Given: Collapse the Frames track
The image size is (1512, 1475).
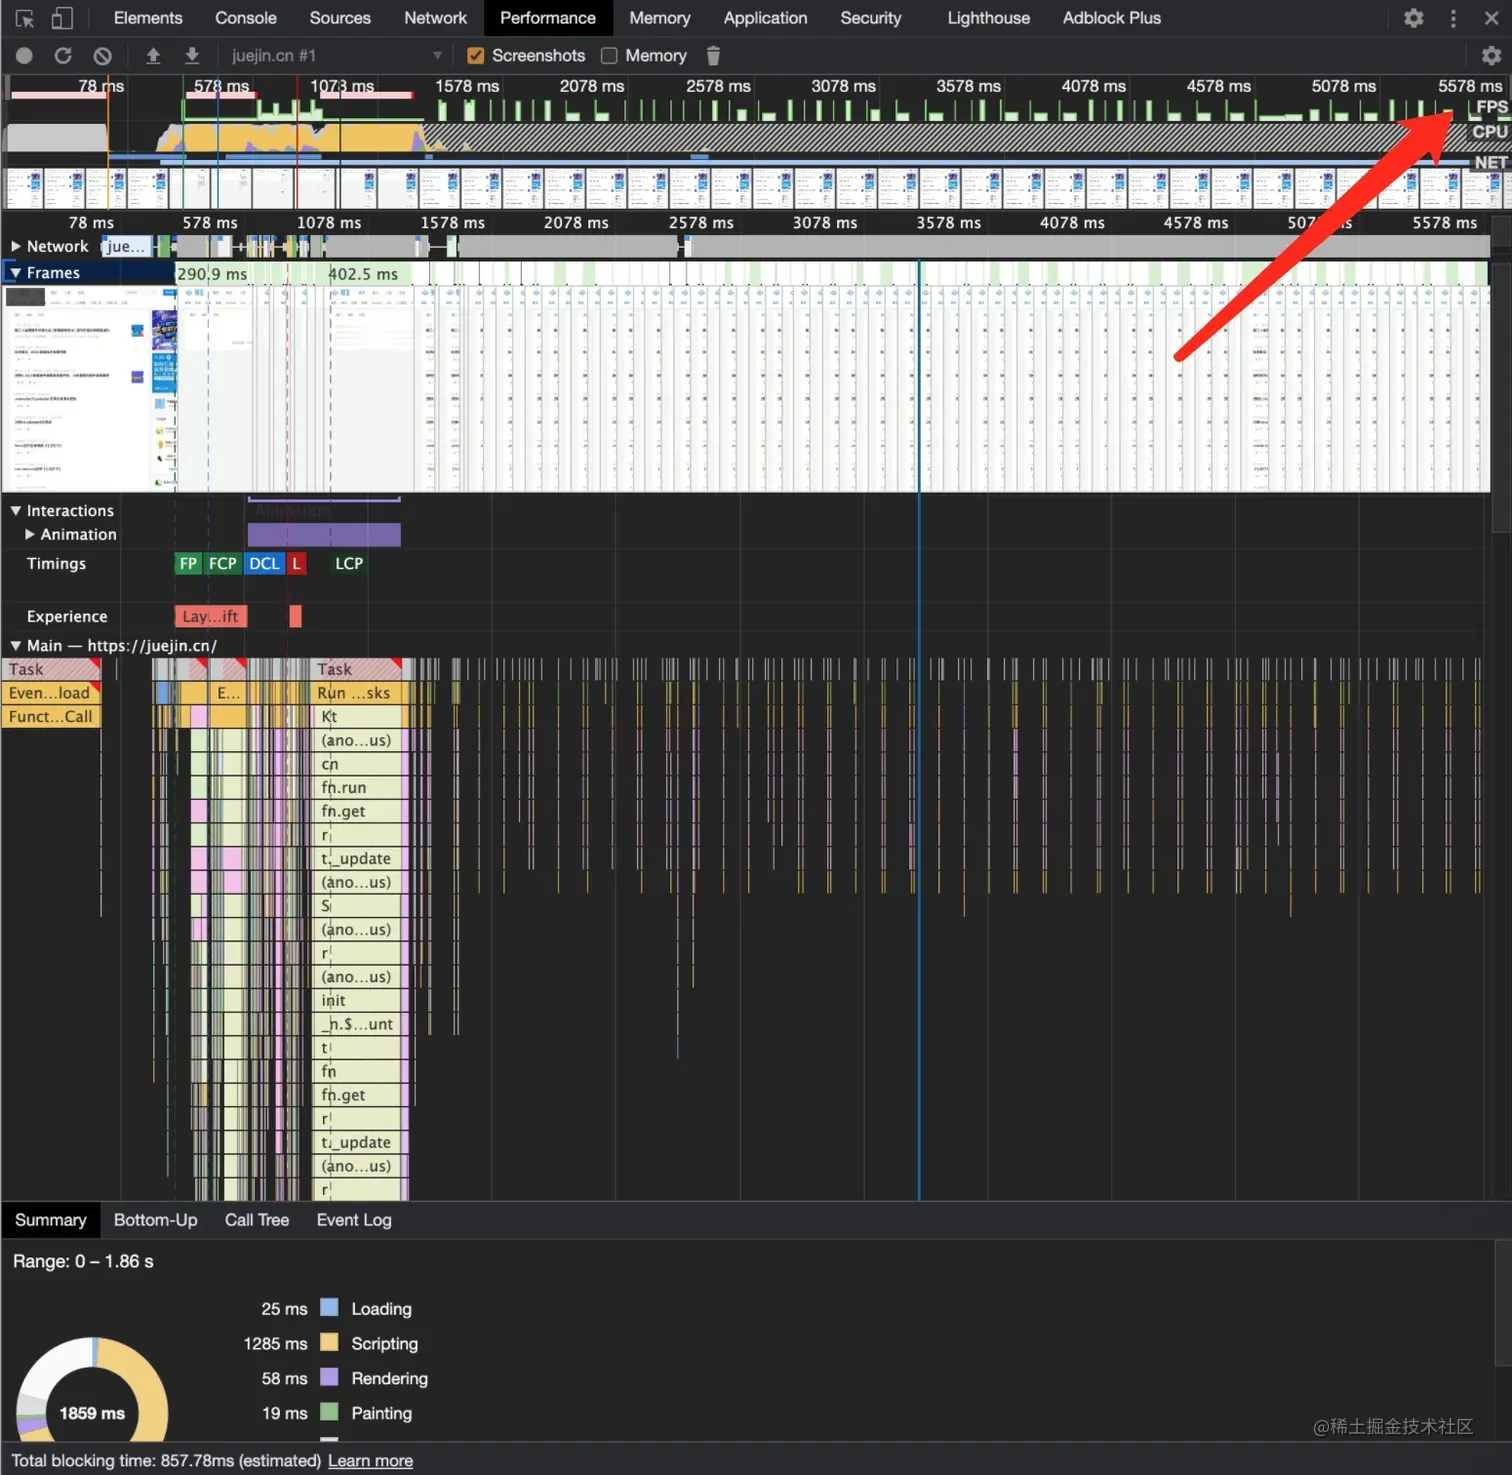Looking at the screenshot, I should (16, 273).
